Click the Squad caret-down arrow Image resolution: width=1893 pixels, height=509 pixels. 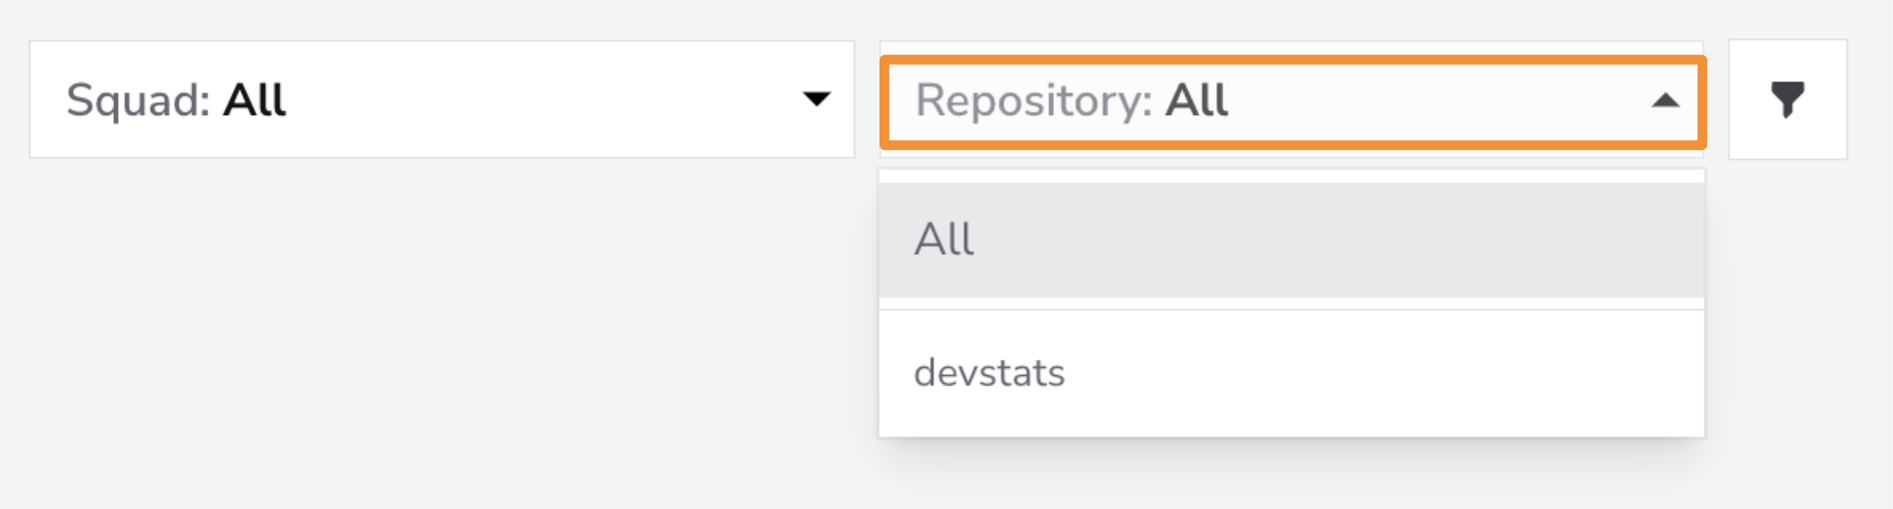(x=817, y=99)
